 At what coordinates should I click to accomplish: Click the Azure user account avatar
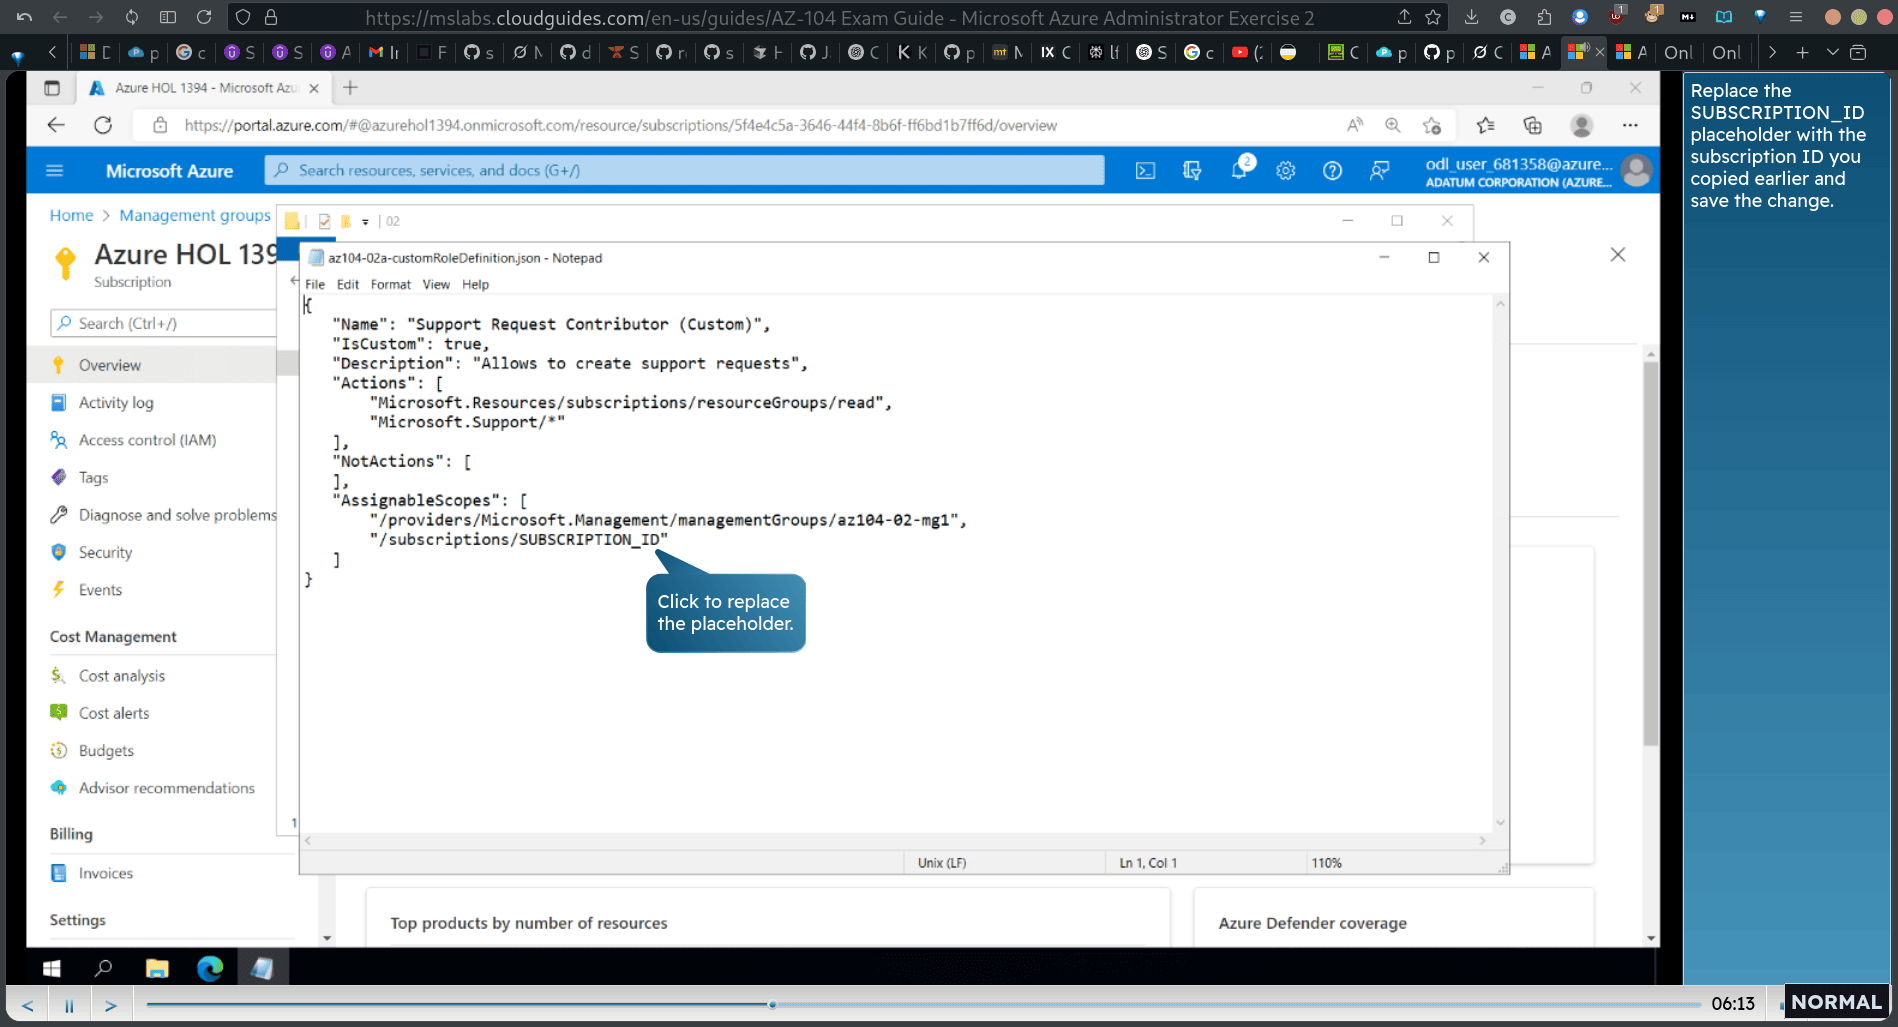click(1637, 171)
